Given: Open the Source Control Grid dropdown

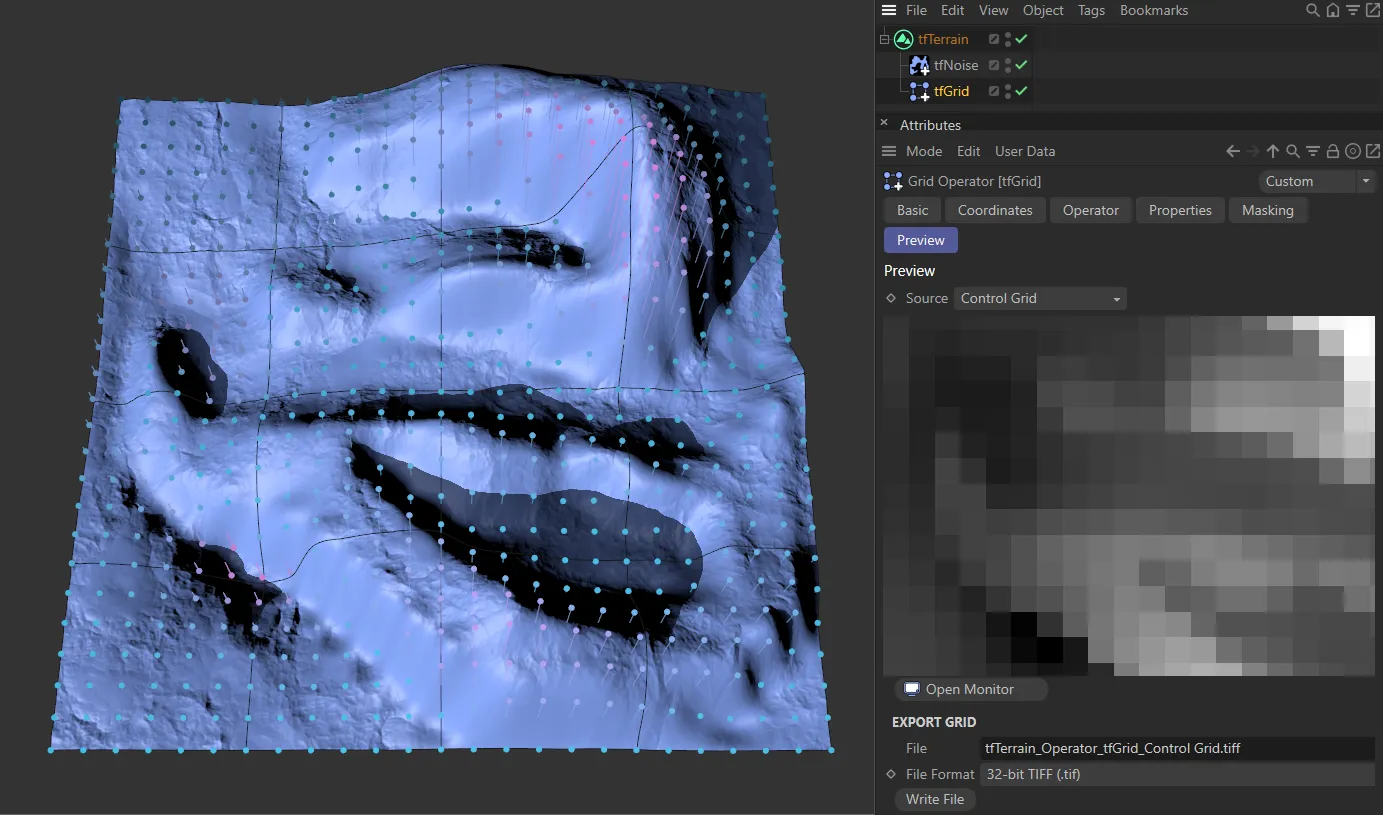Looking at the screenshot, I should coord(1039,298).
